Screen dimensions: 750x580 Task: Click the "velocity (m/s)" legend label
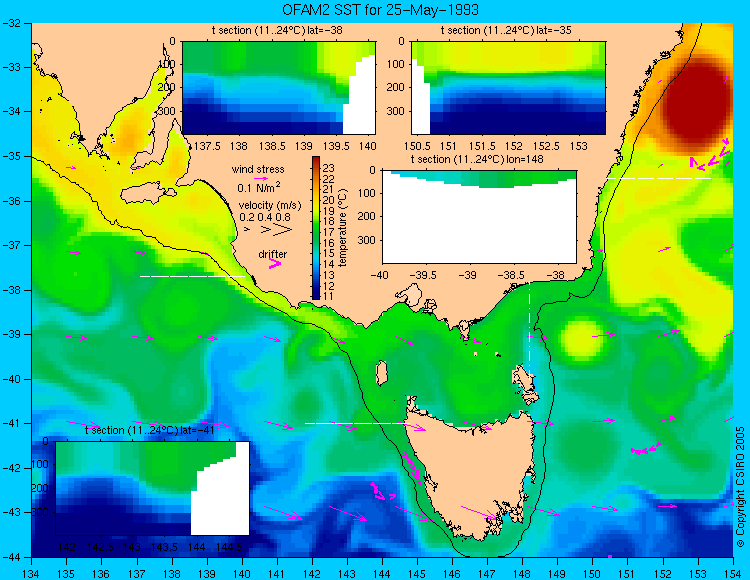click(270, 206)
